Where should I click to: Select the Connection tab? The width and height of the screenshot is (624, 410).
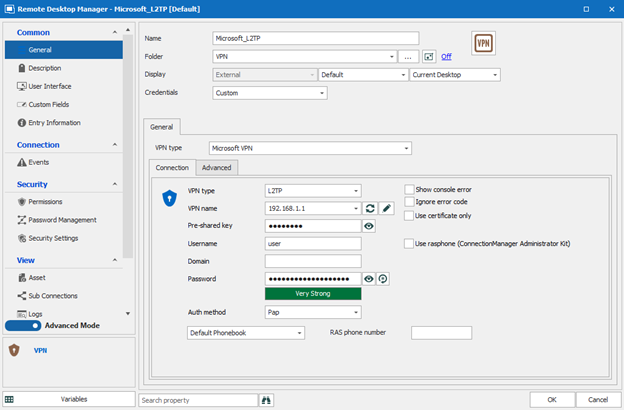[172, 168]
